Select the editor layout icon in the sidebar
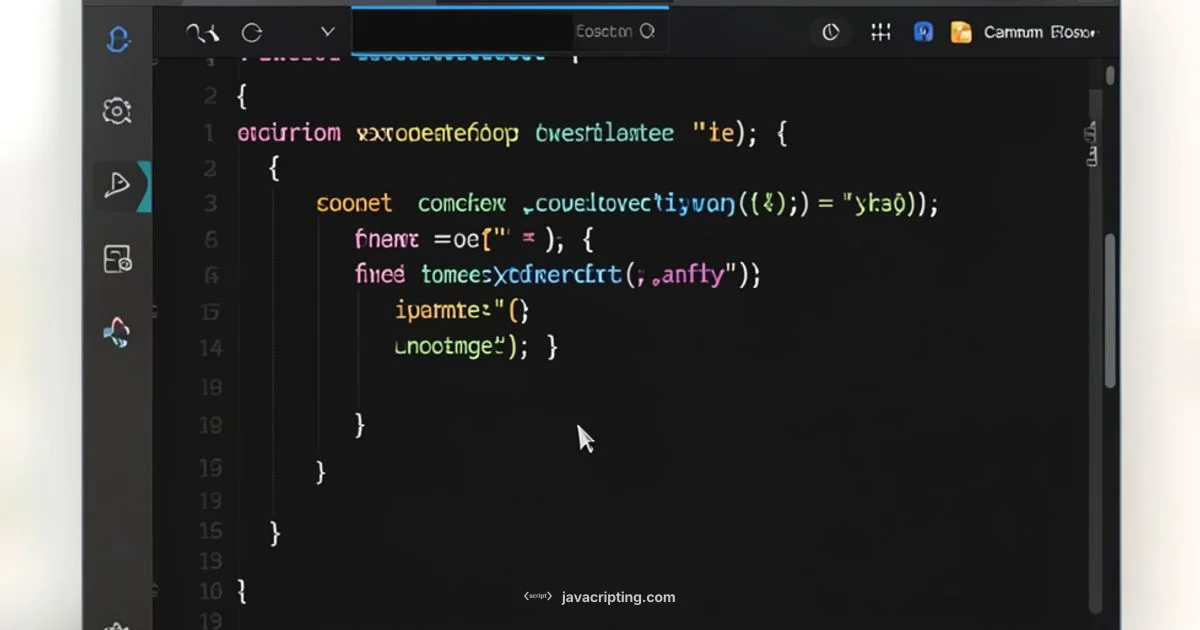 pyautogui.click(x=117, y=258)
